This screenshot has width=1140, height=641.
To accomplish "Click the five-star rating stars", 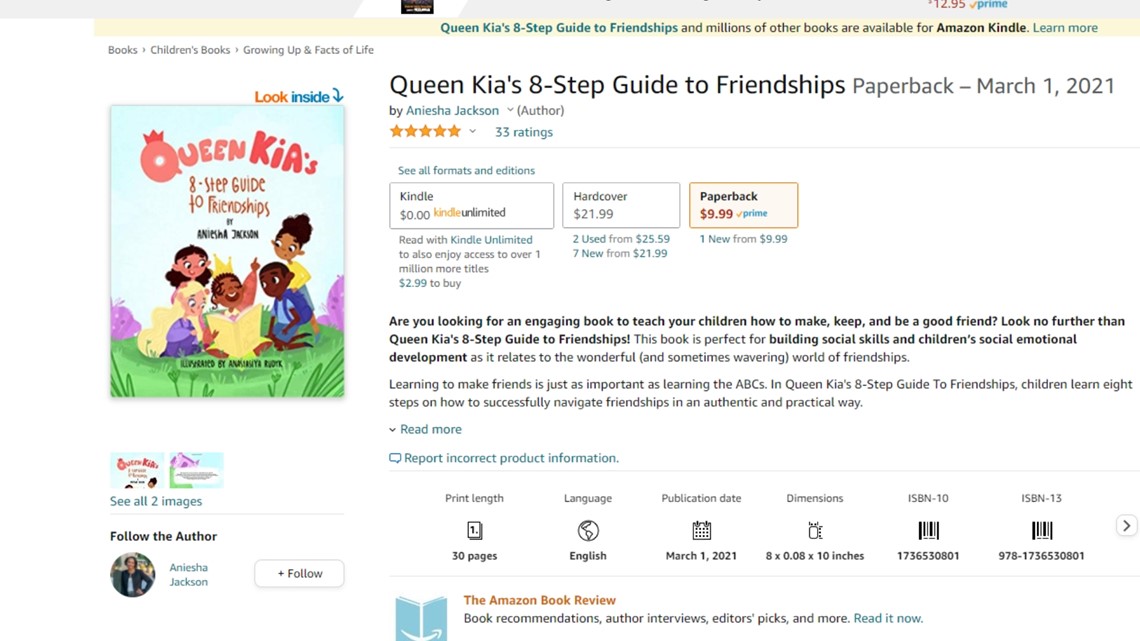I will coord(425,130).
